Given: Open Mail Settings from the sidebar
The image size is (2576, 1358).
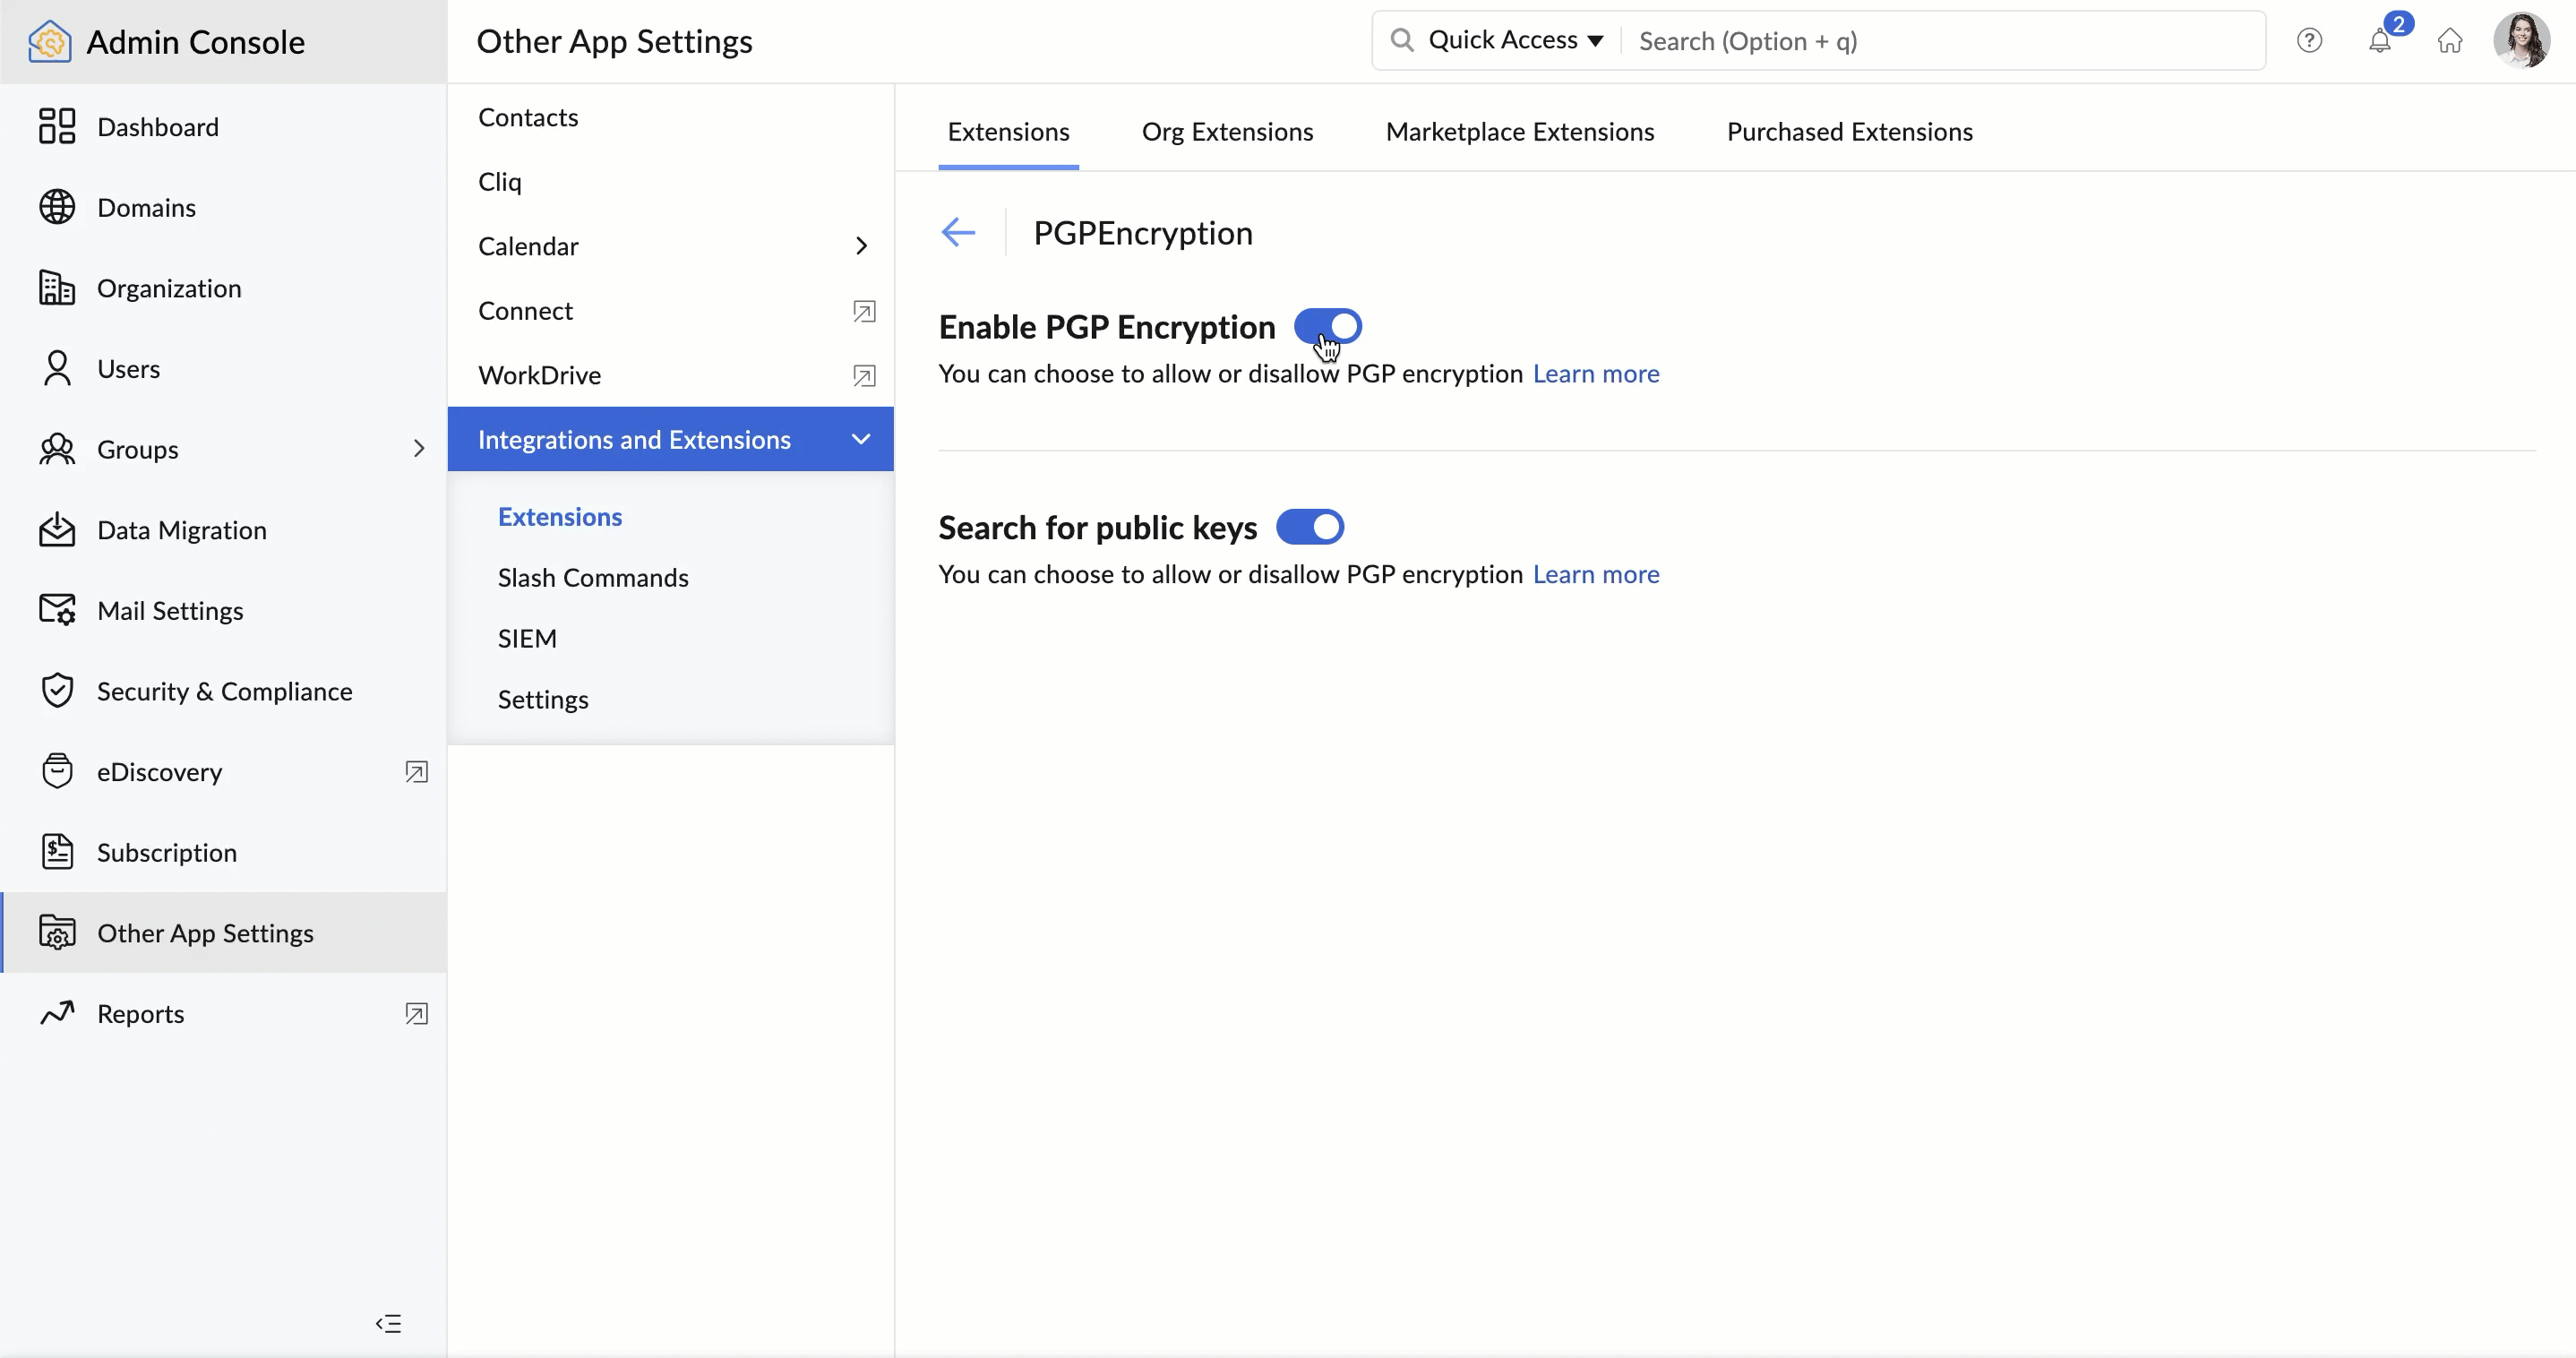Looking at the screenshot, I should [x=57, y=609].
